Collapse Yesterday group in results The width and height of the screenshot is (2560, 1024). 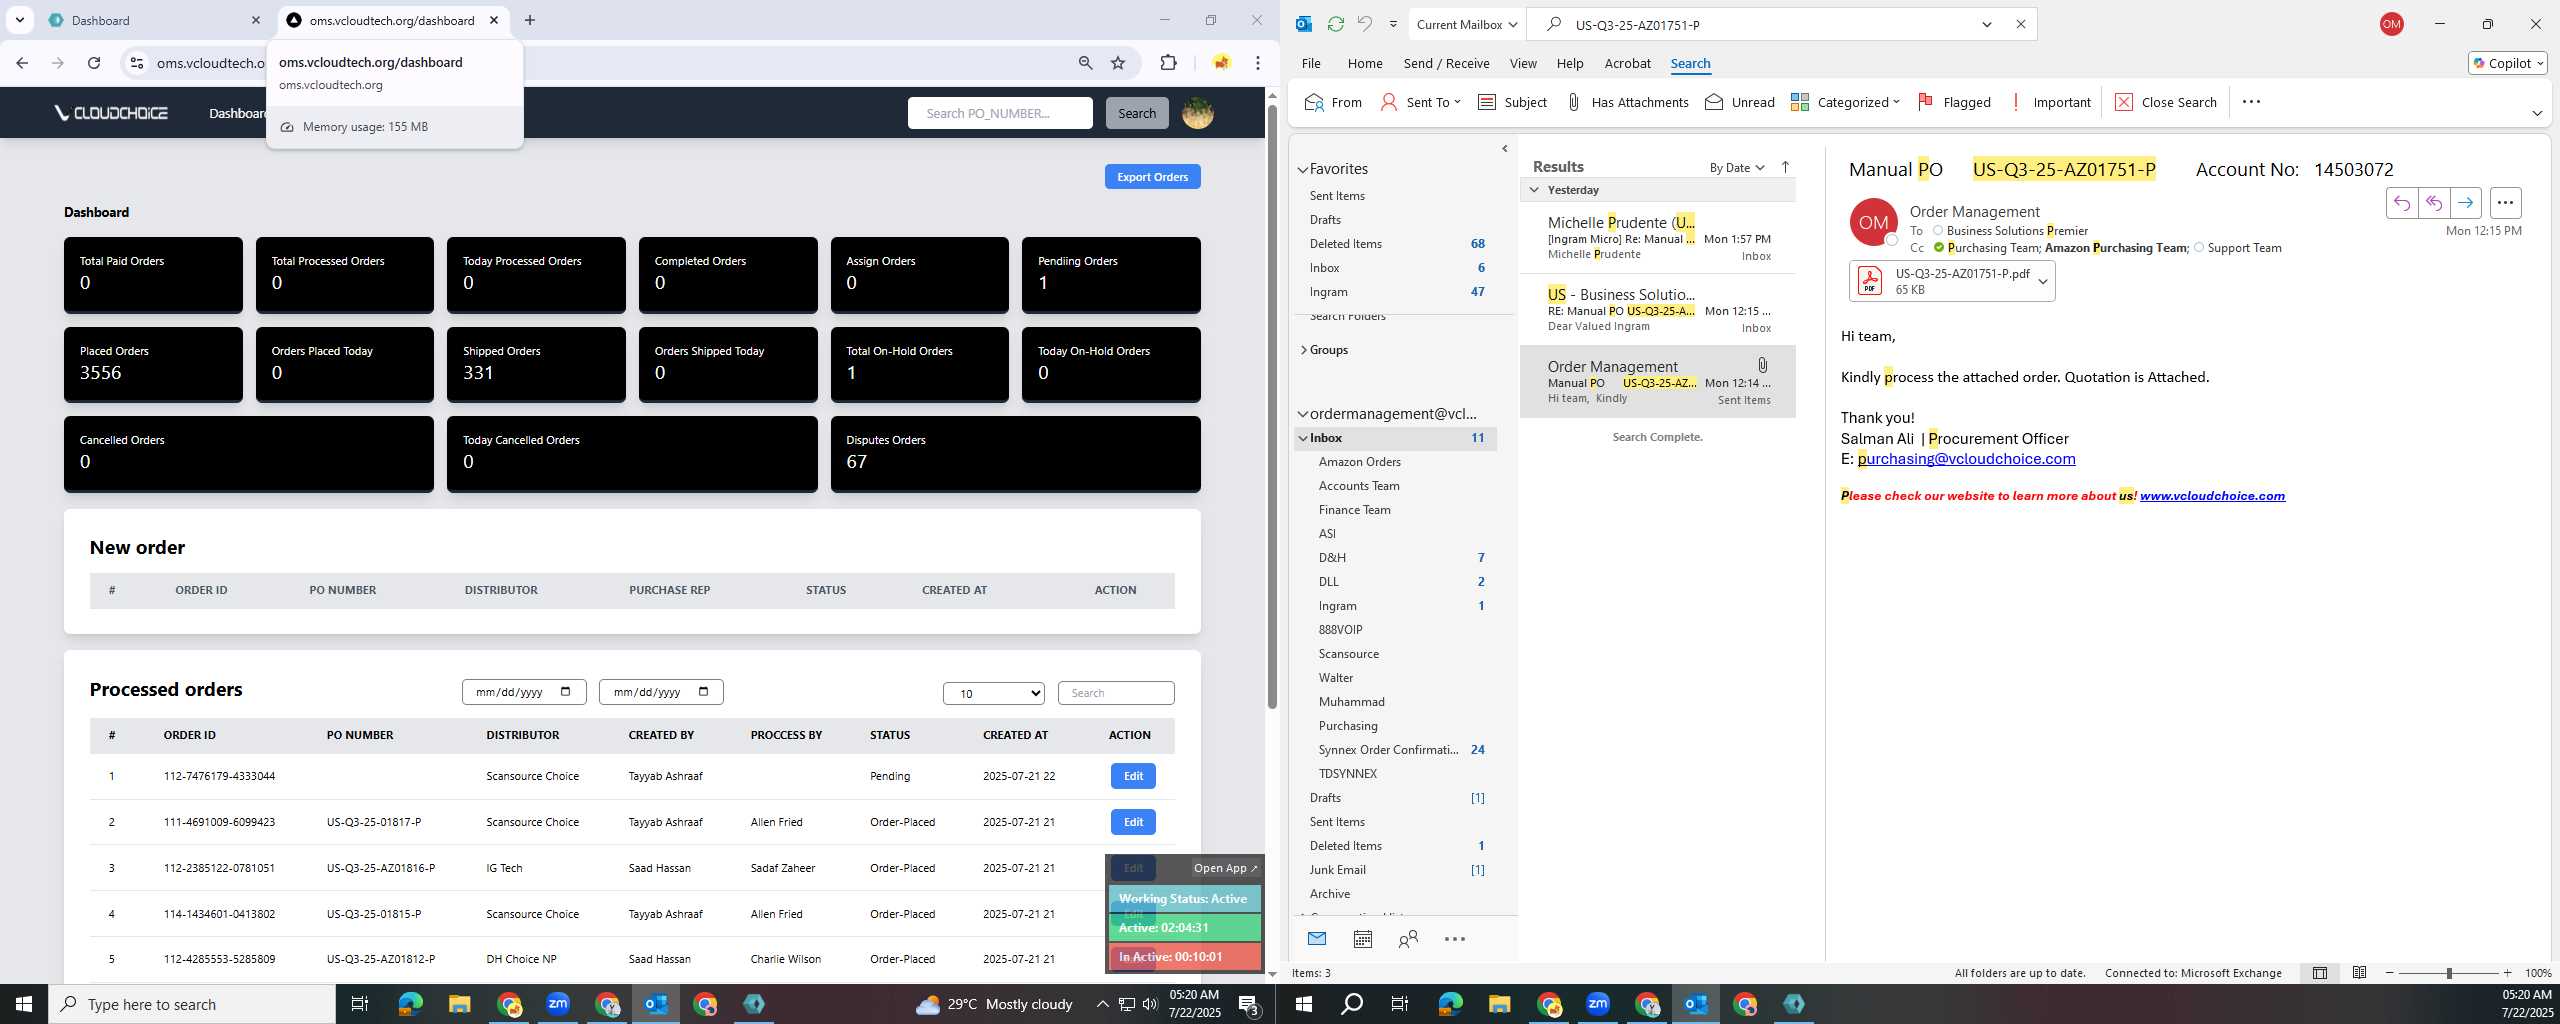click(1534, 190)
